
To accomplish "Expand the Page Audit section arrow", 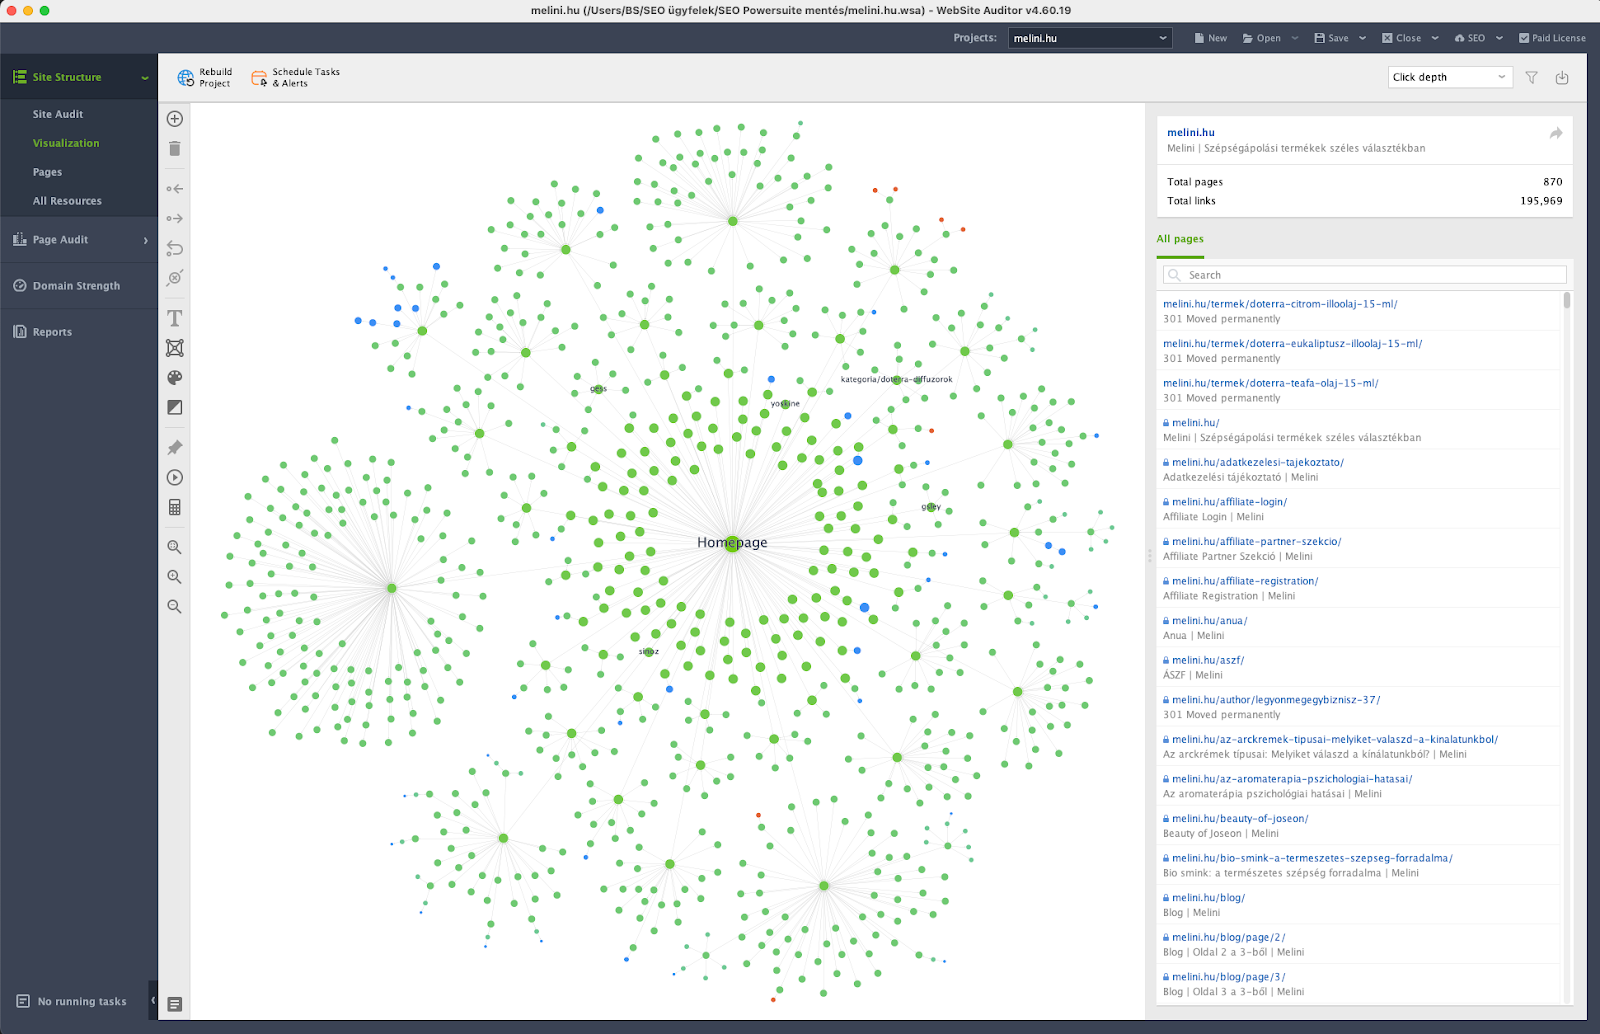I will coord(146,240).
